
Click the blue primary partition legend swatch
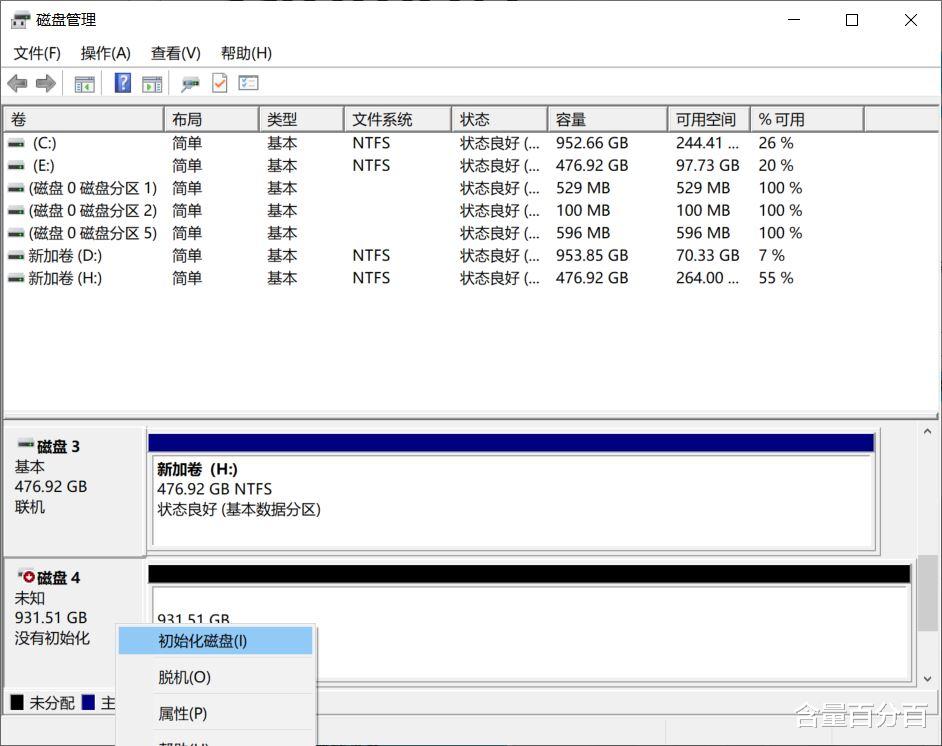[88, 702]
